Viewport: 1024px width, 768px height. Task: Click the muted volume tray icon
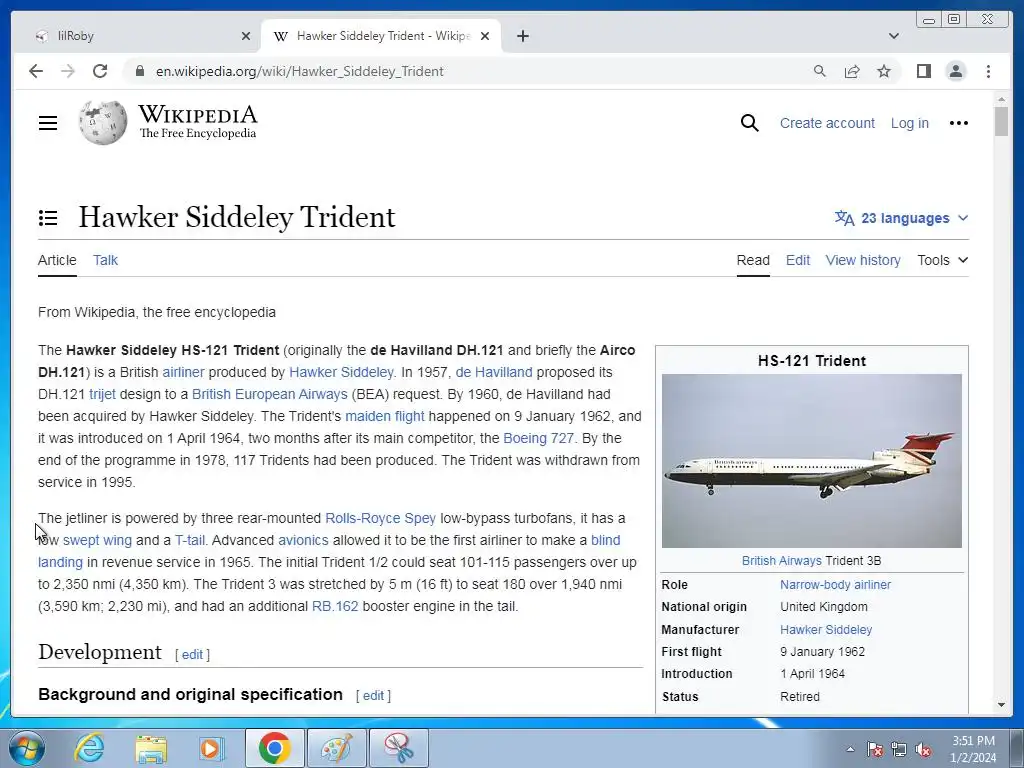pyautogui.click(x=923, y=749)
